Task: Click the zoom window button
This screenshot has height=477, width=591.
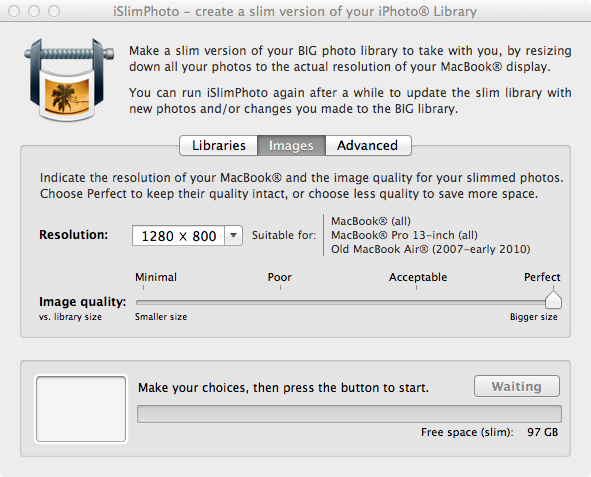Action: [54, 11]
